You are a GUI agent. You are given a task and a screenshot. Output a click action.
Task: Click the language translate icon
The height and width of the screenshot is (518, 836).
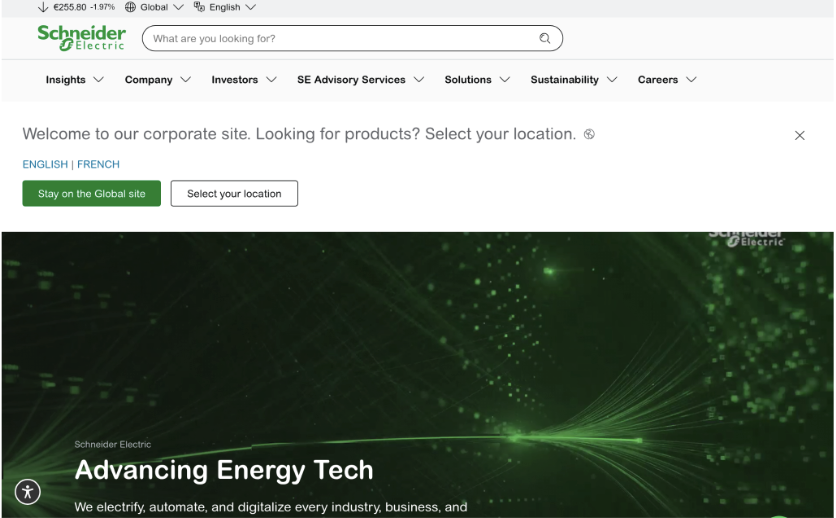199,7
